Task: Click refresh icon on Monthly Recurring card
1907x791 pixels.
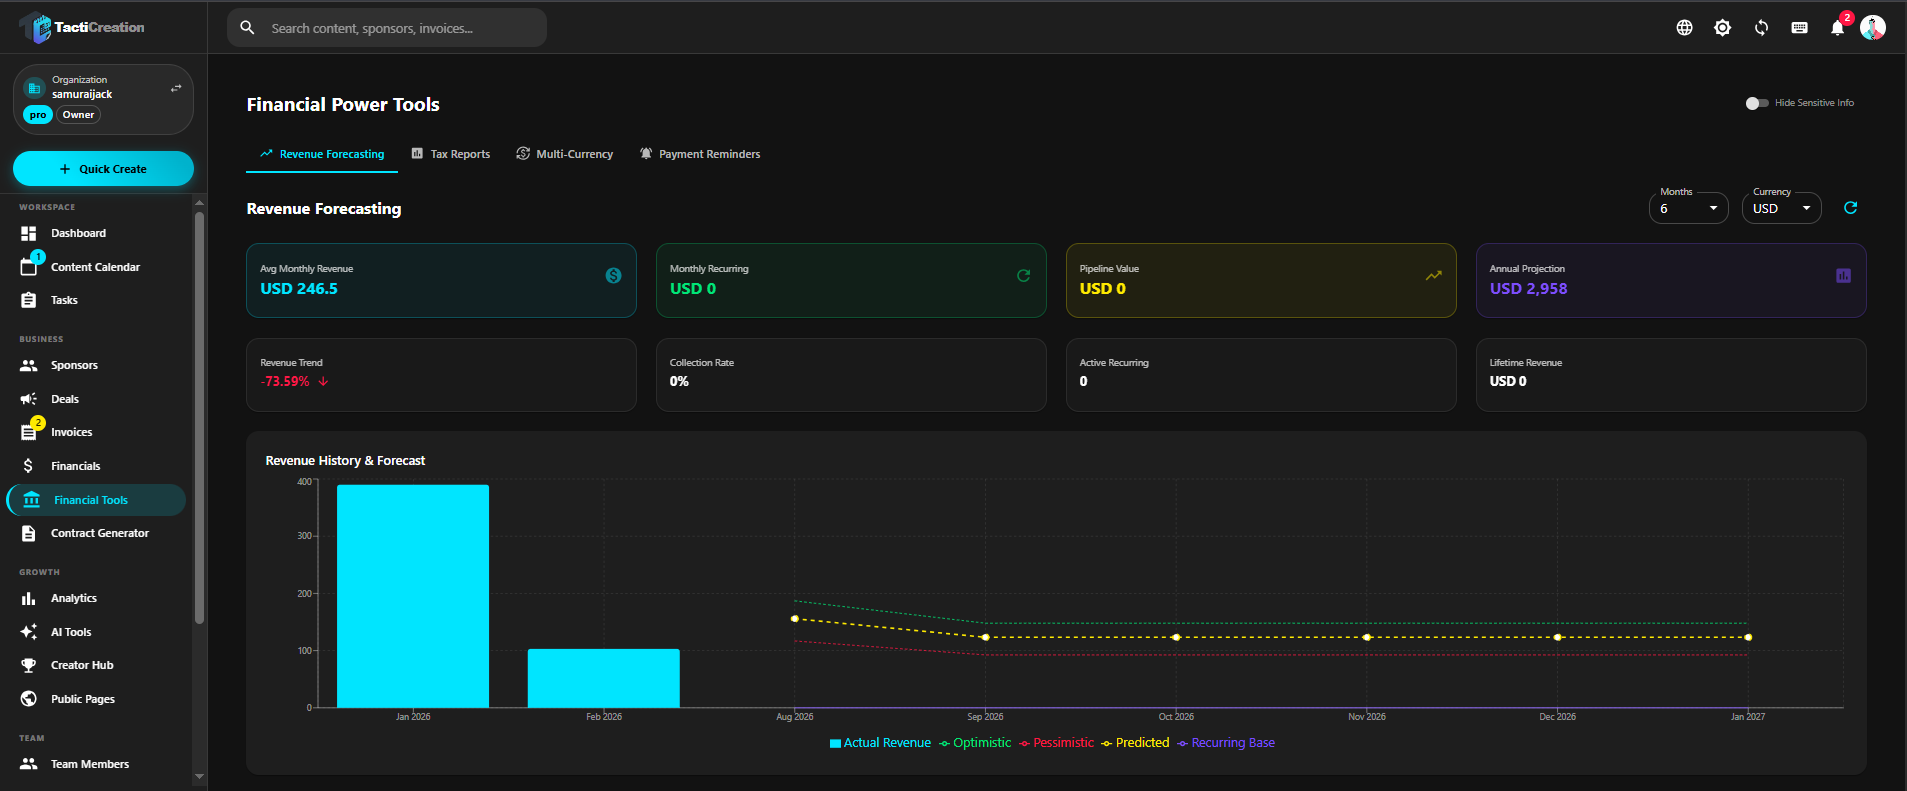Action: (1023, 275)
